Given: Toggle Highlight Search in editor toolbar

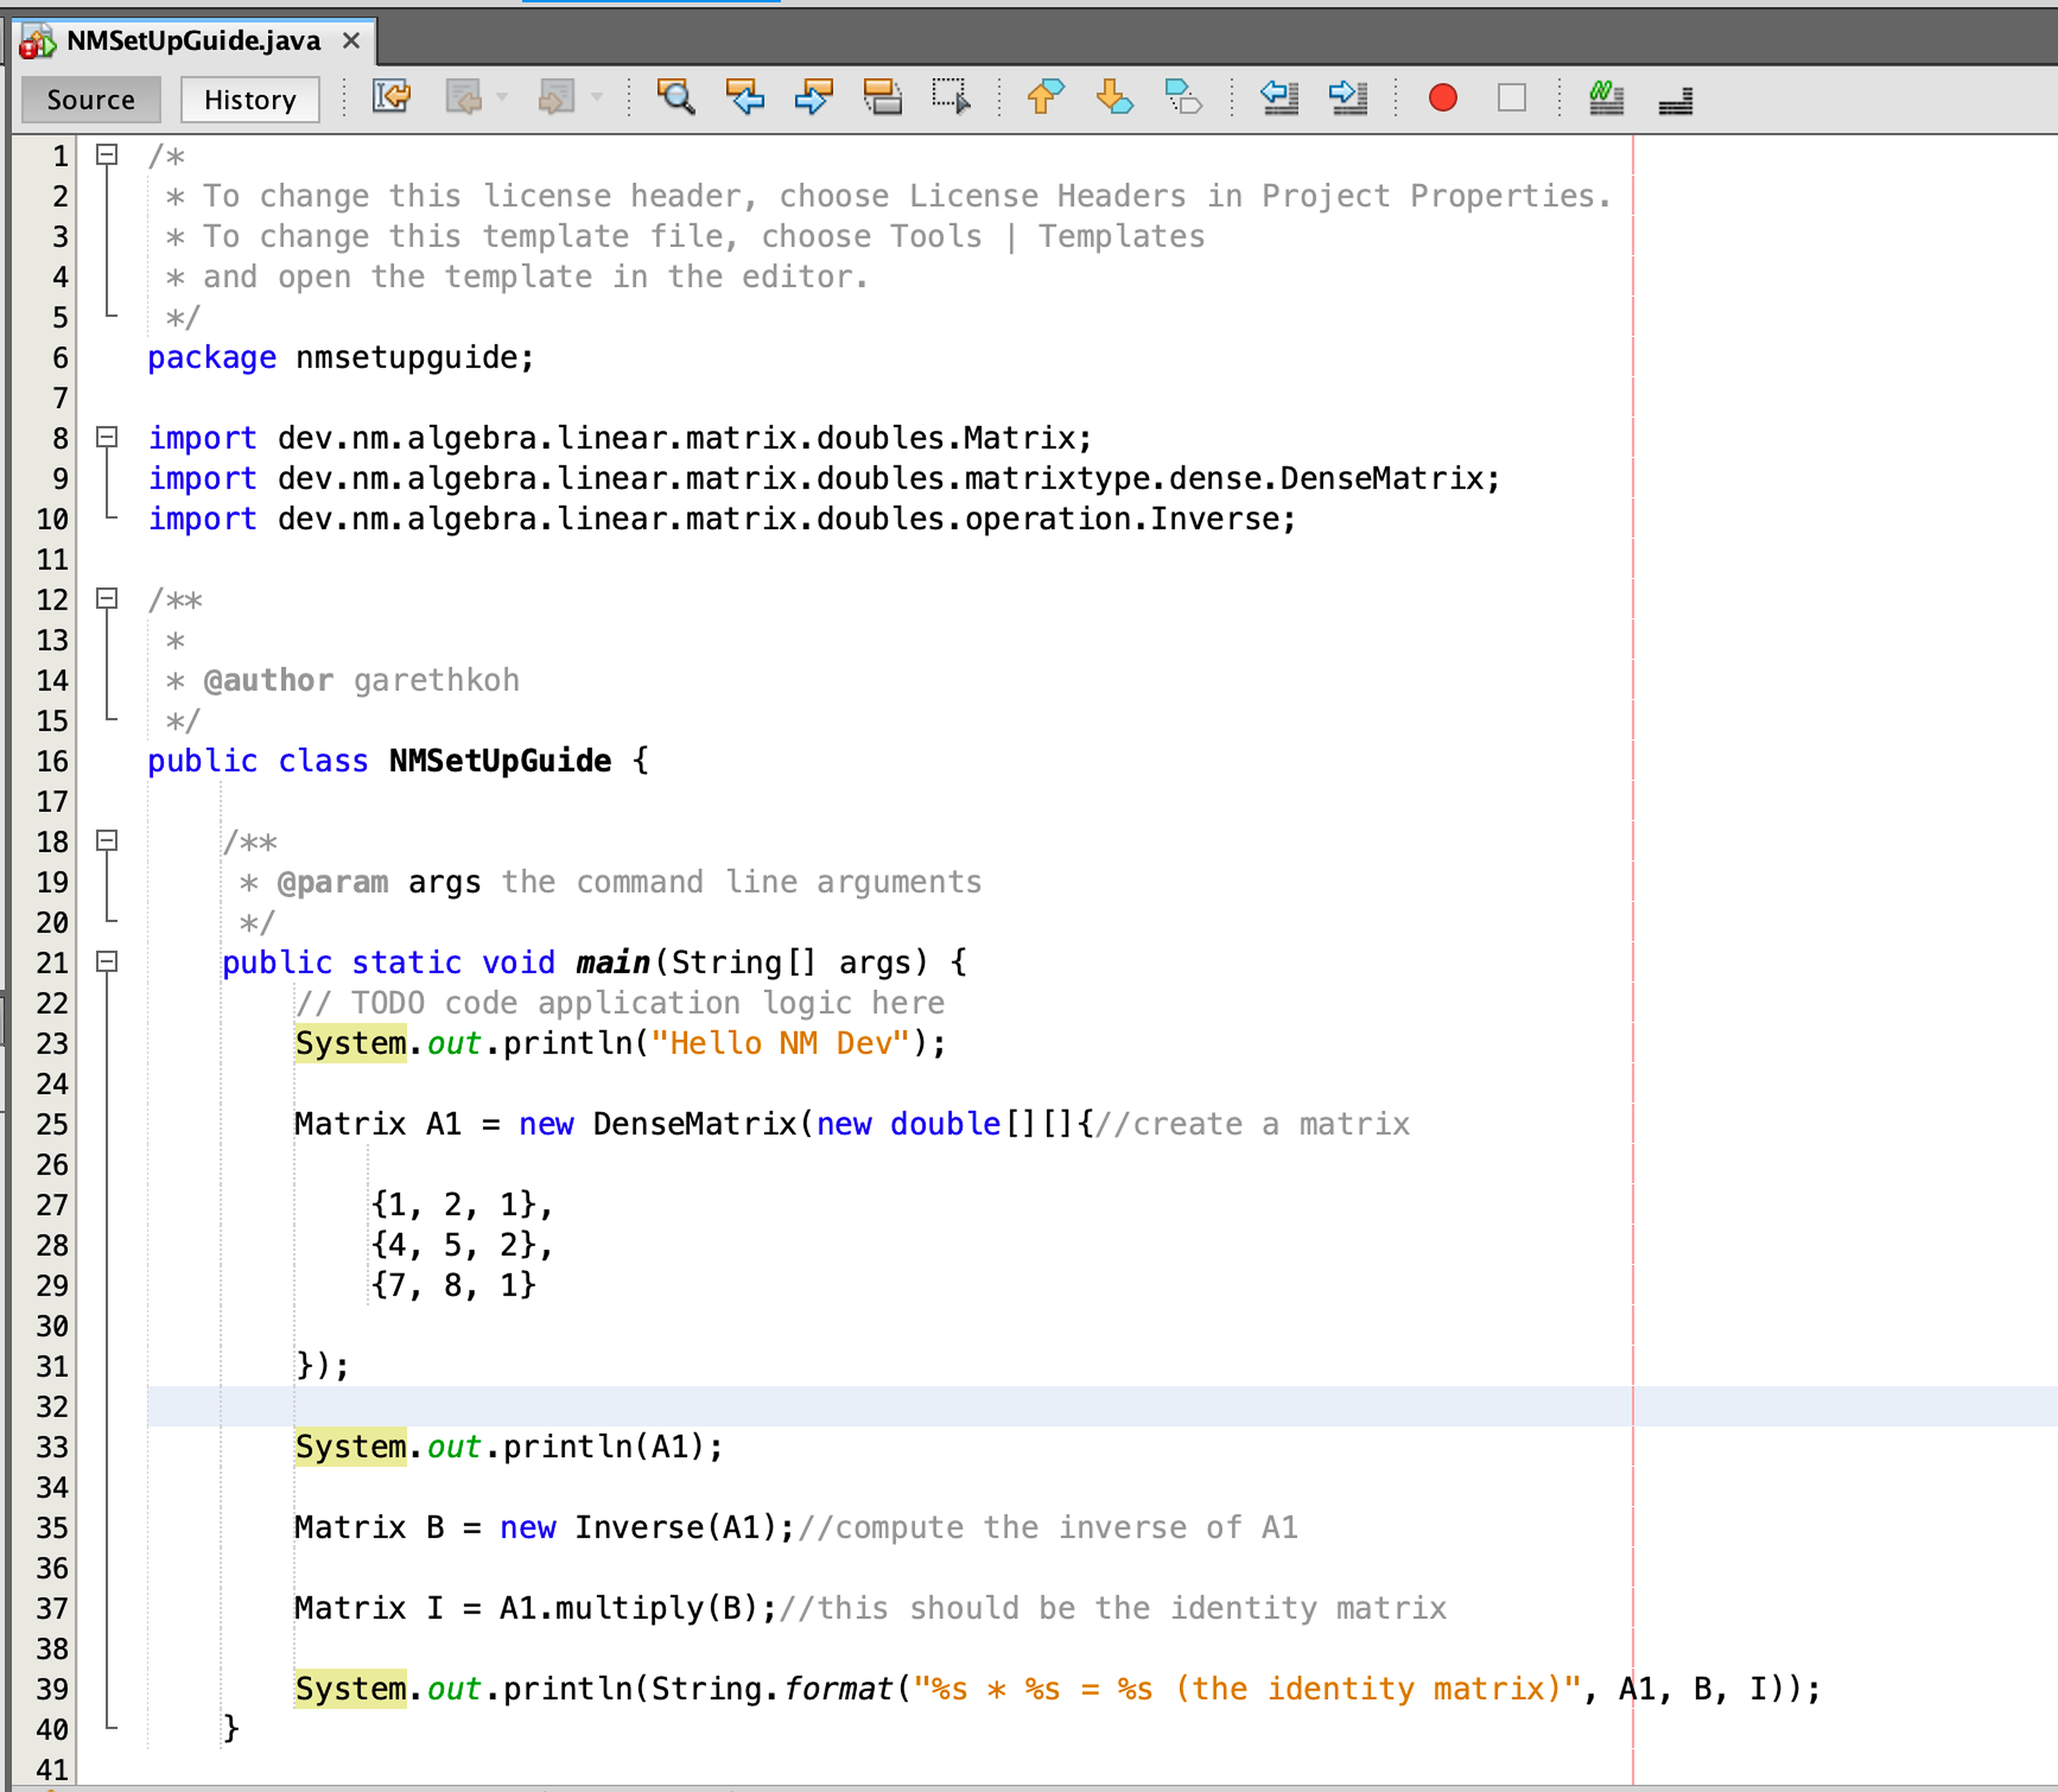Looking at the screenshot, I should [882, 97].
